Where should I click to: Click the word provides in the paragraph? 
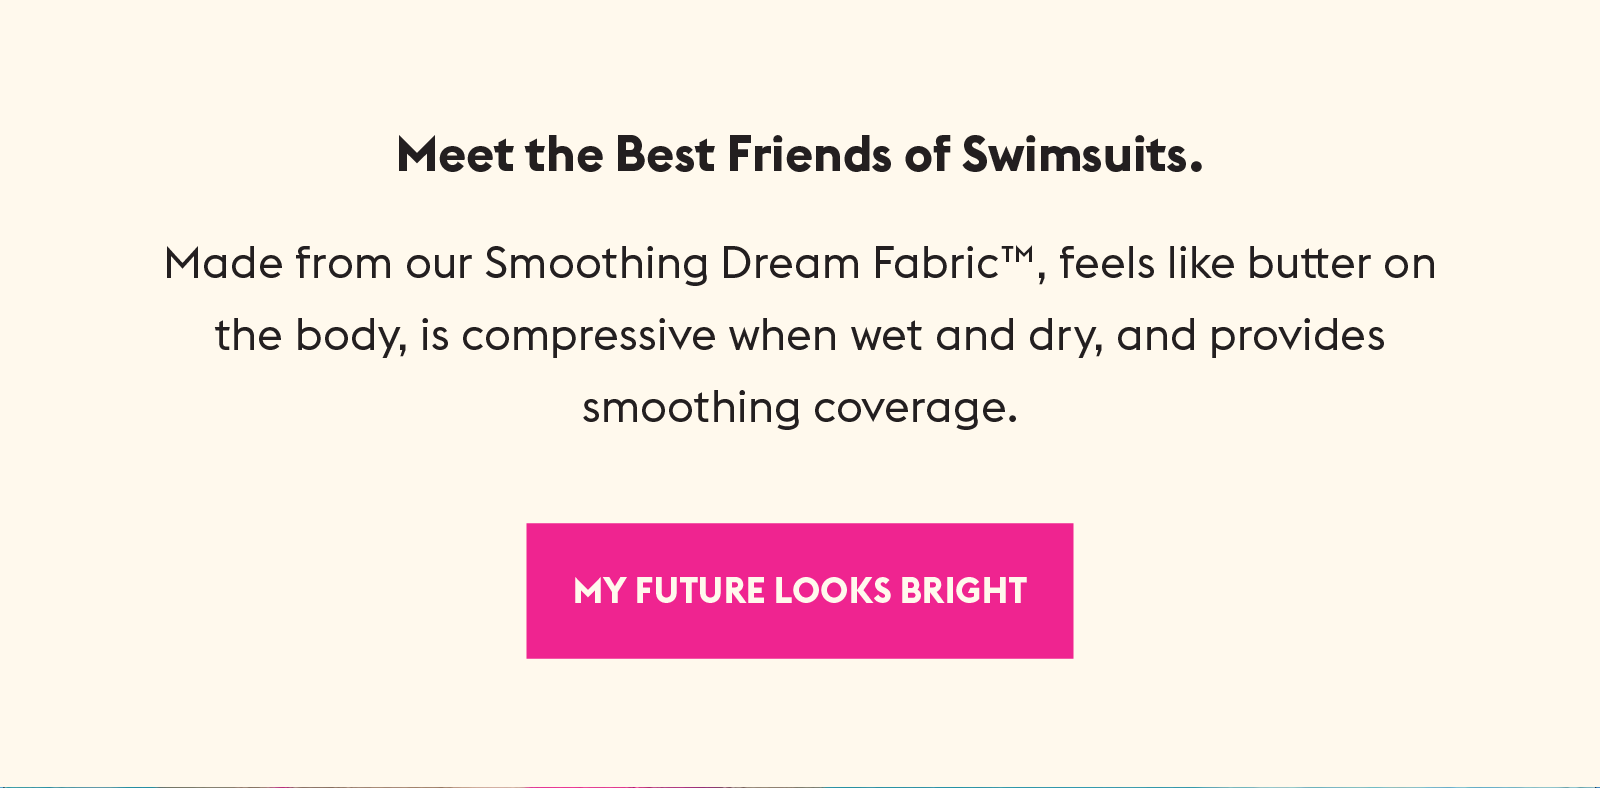1297,337
